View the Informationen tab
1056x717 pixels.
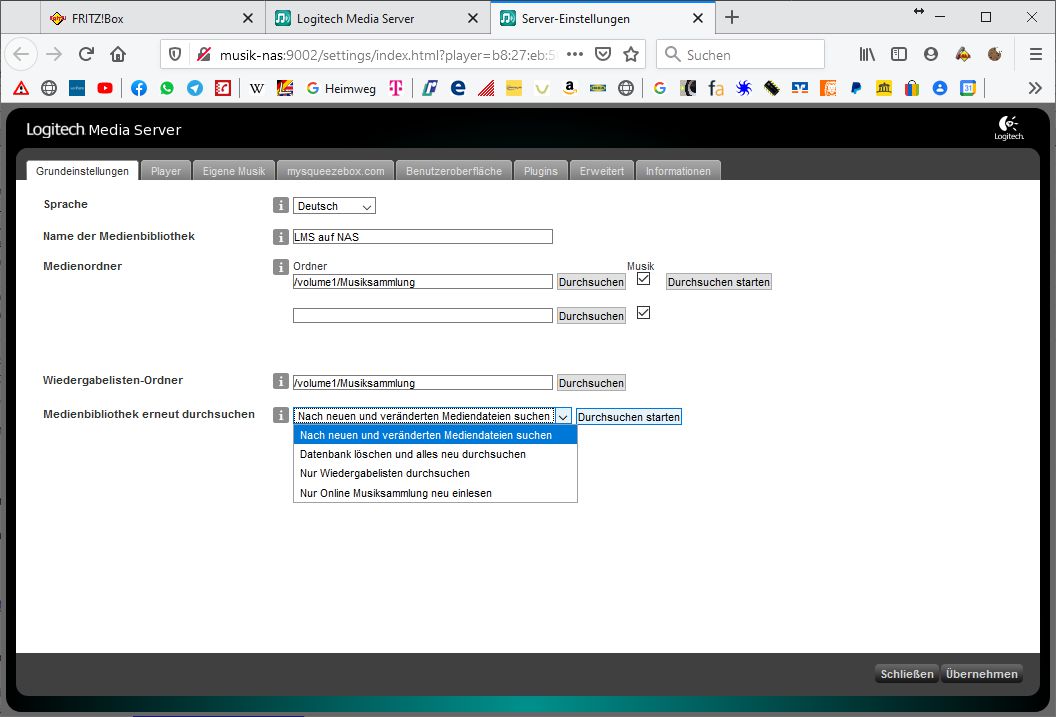(678, 171)
